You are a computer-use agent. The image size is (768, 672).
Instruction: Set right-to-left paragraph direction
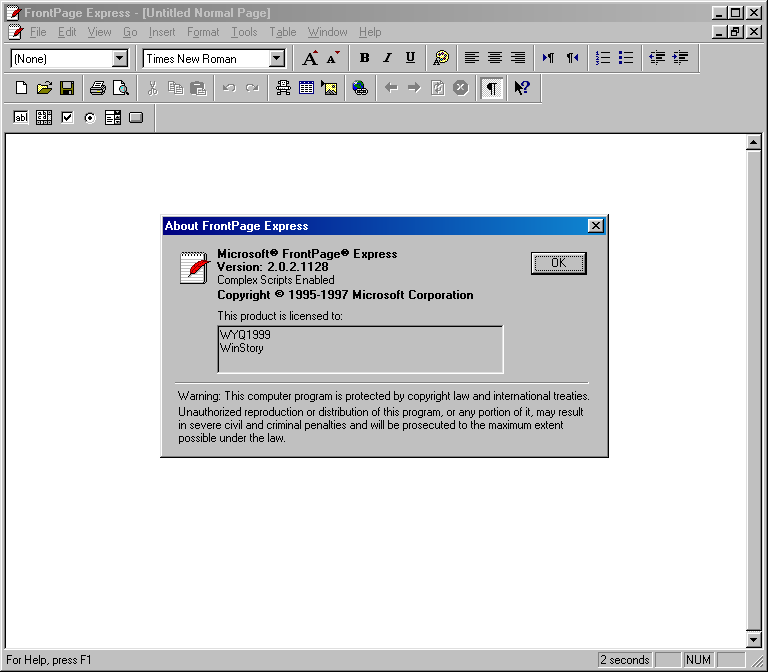click(572, 58)
